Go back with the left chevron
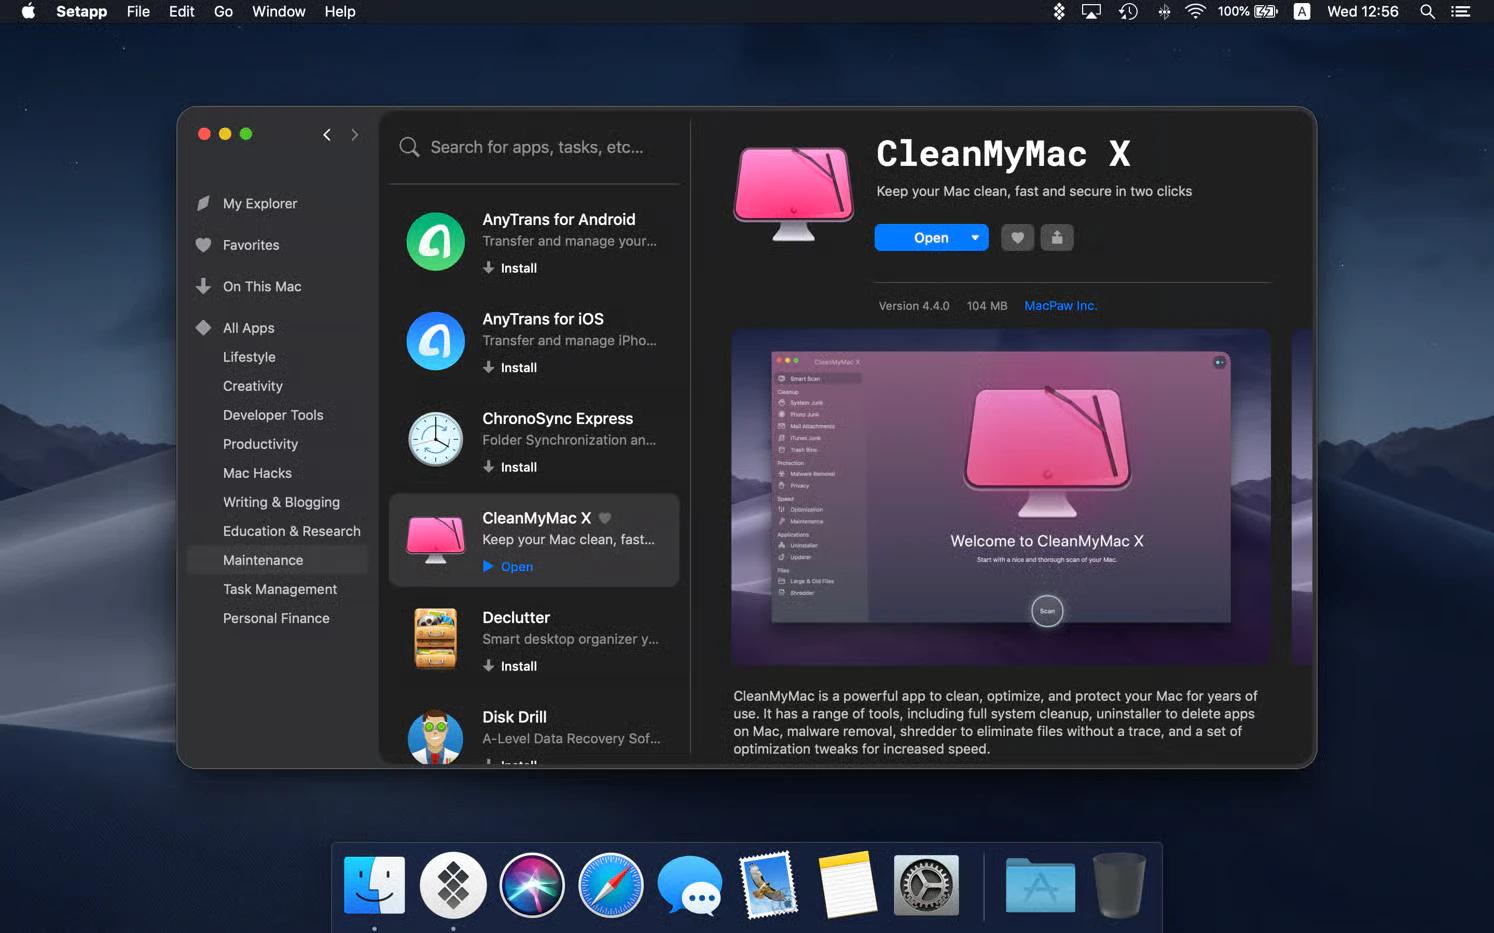 click(x=327, y=135)
